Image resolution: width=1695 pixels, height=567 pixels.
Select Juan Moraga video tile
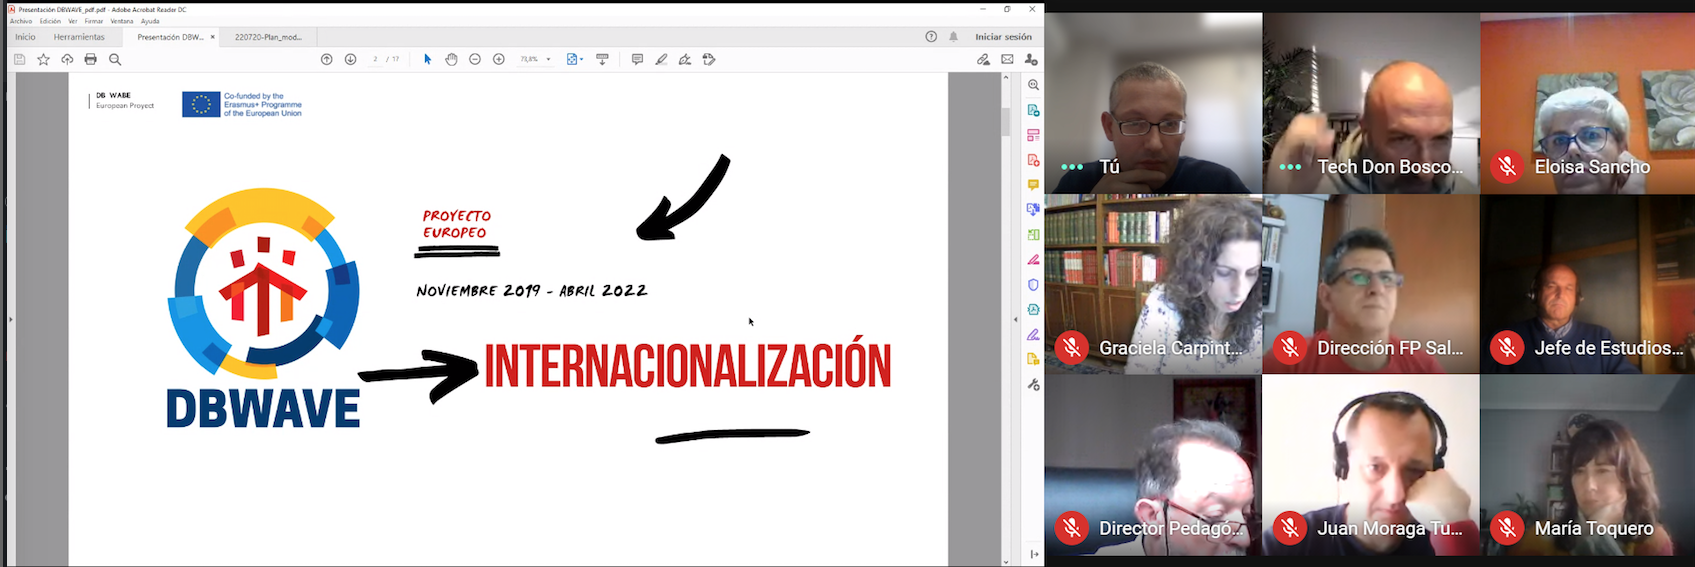pos(1371,465)
